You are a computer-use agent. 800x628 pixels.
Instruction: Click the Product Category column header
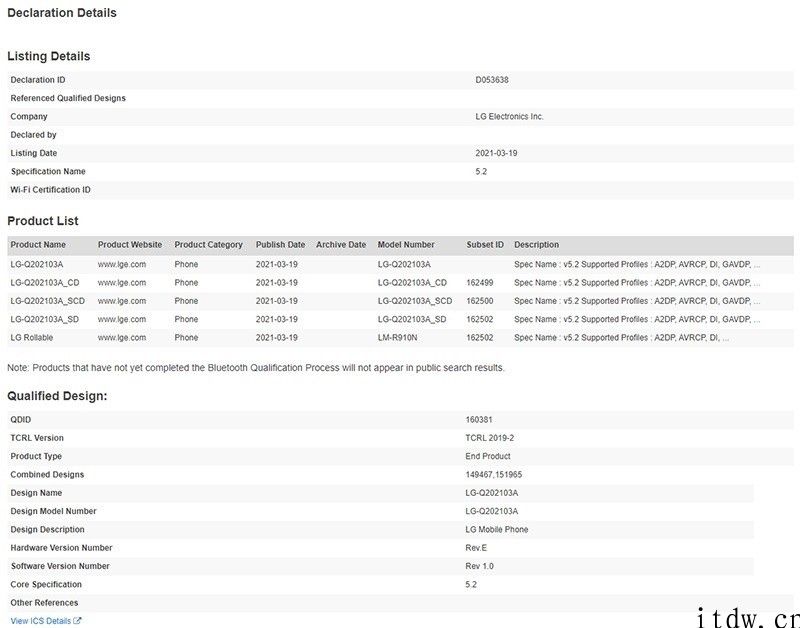(x=208, y=245)
